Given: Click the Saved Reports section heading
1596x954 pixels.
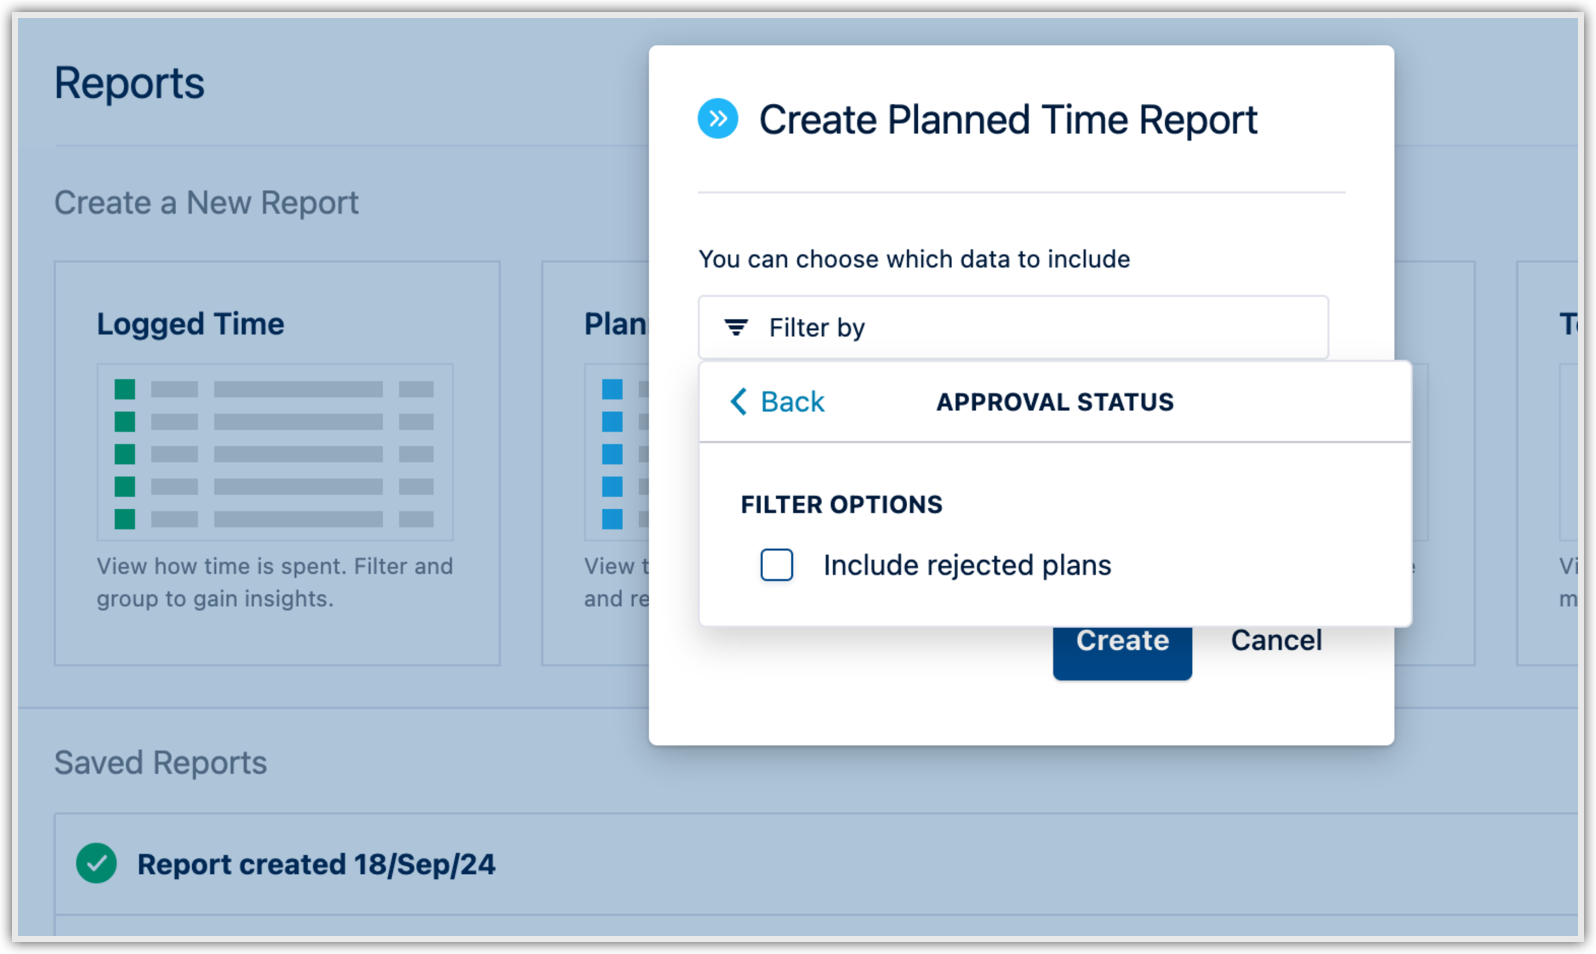Looking at the screenshot, I should 160,763.
